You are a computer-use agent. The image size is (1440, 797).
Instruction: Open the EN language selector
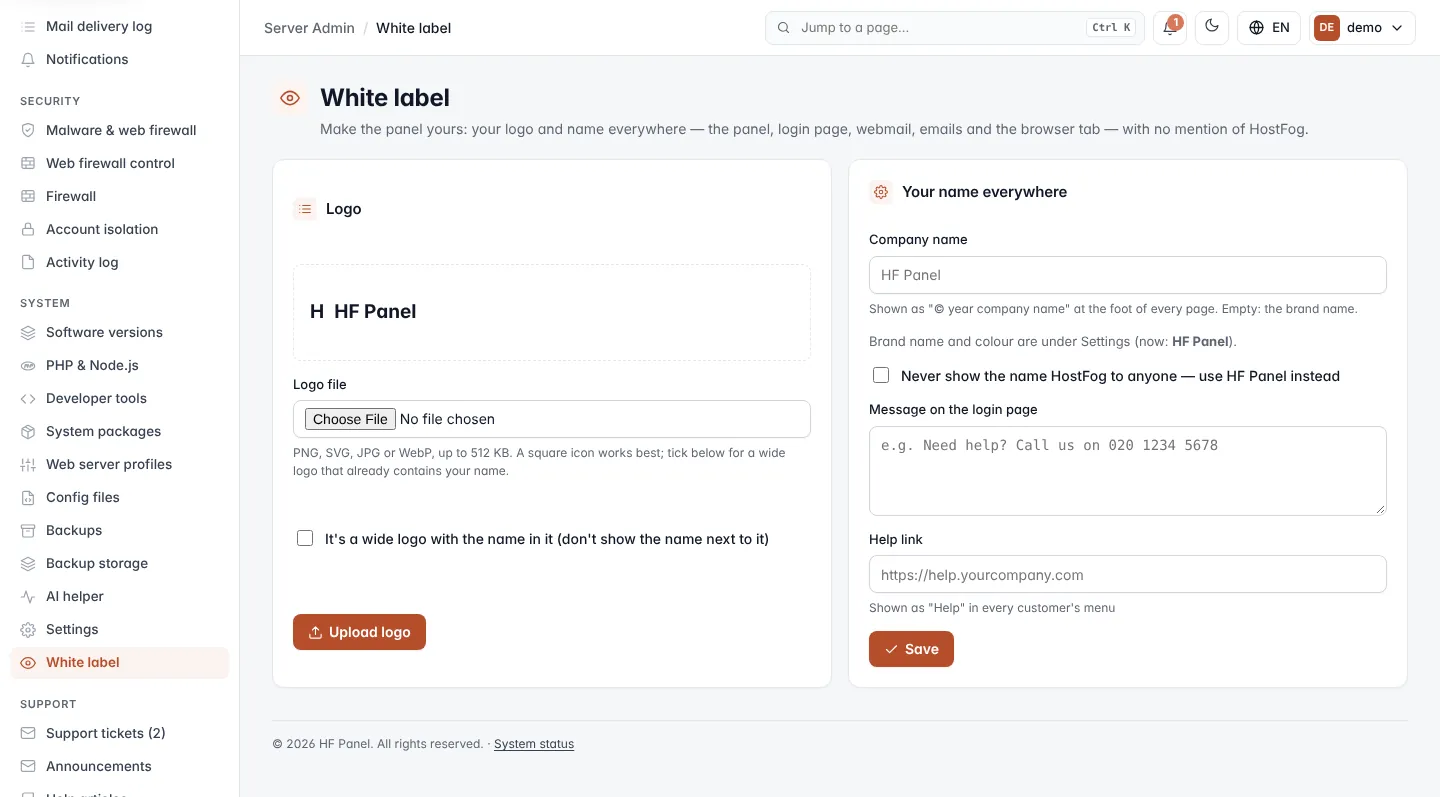(x=1269, y=28)
